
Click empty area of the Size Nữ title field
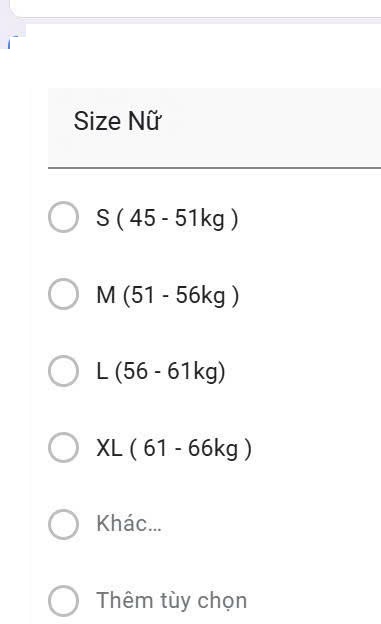click(271, 127)
